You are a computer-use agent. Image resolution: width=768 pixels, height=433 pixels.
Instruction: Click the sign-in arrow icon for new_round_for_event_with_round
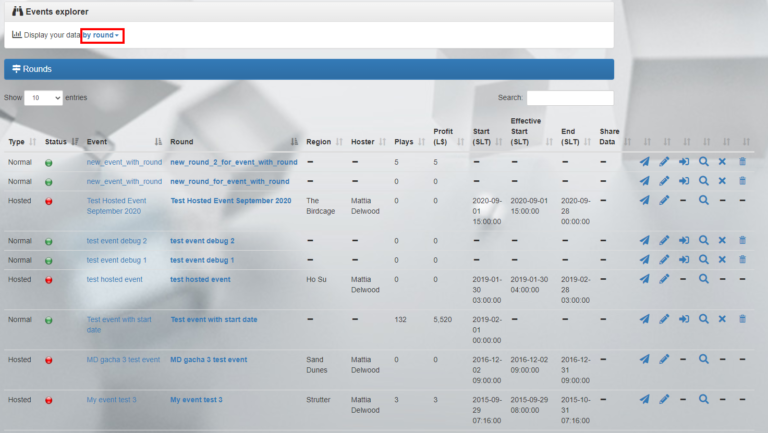pos(684,181)
